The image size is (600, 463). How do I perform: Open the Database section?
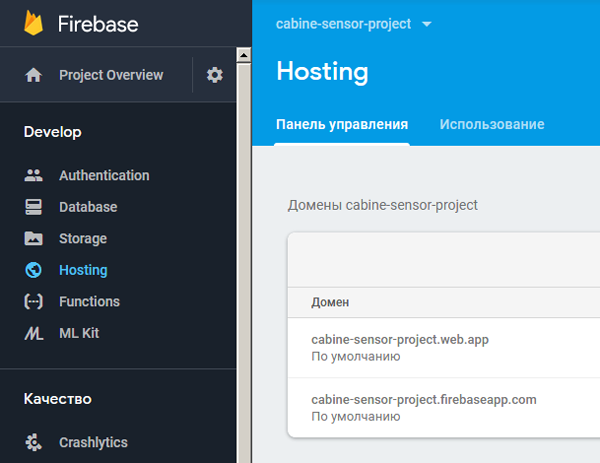coord(88,207)
